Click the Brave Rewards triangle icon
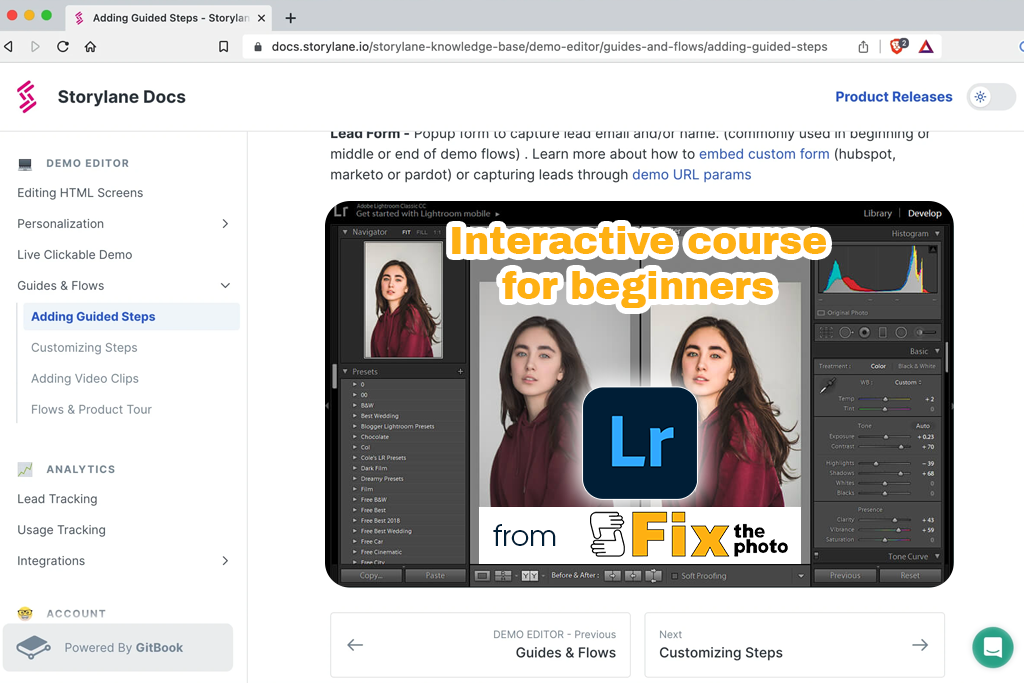 [x=926, y=46]
